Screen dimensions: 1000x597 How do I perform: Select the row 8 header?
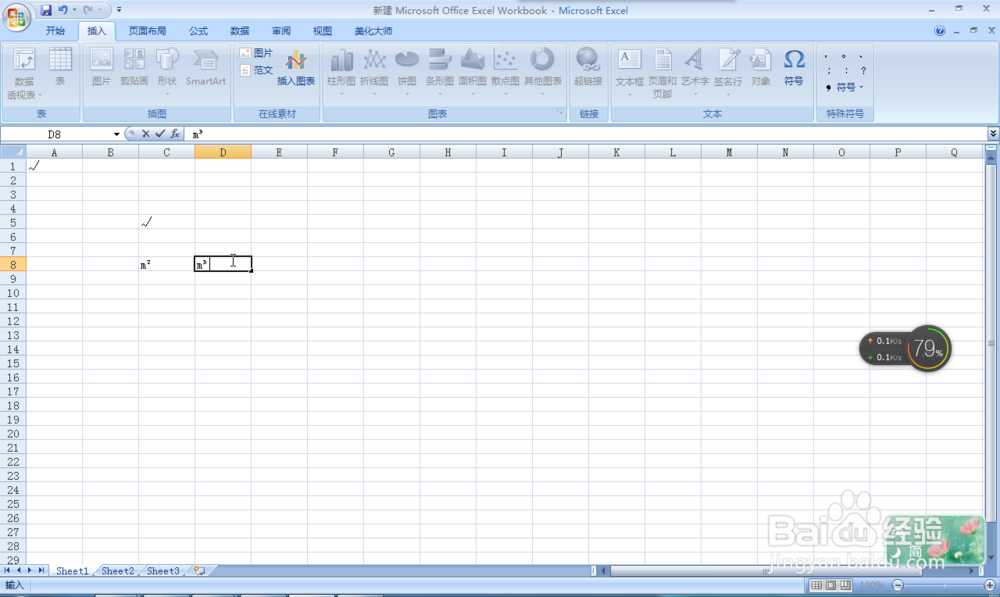pos(13,264)
